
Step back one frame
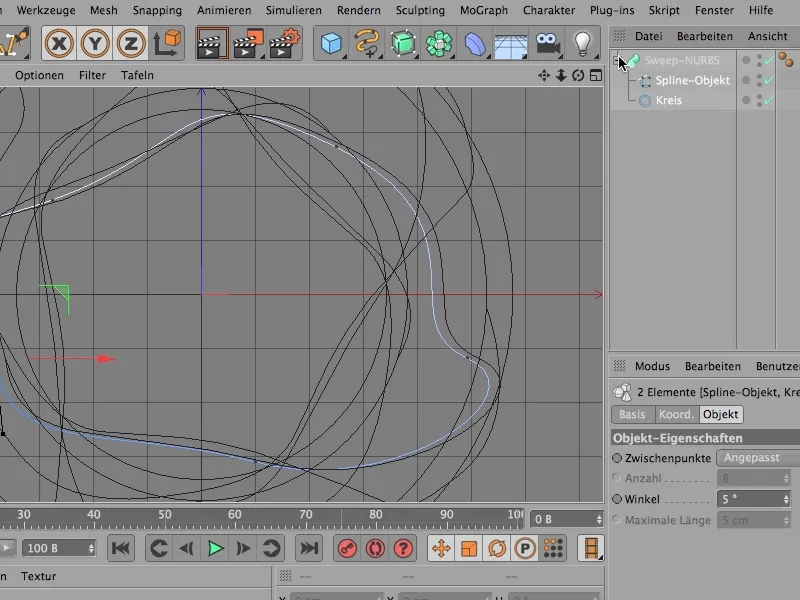(187, 548)
